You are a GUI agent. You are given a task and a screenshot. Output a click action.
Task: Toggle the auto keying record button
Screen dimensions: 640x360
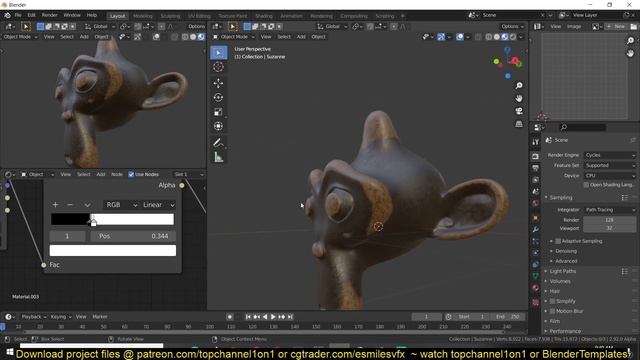click(230, 317)
